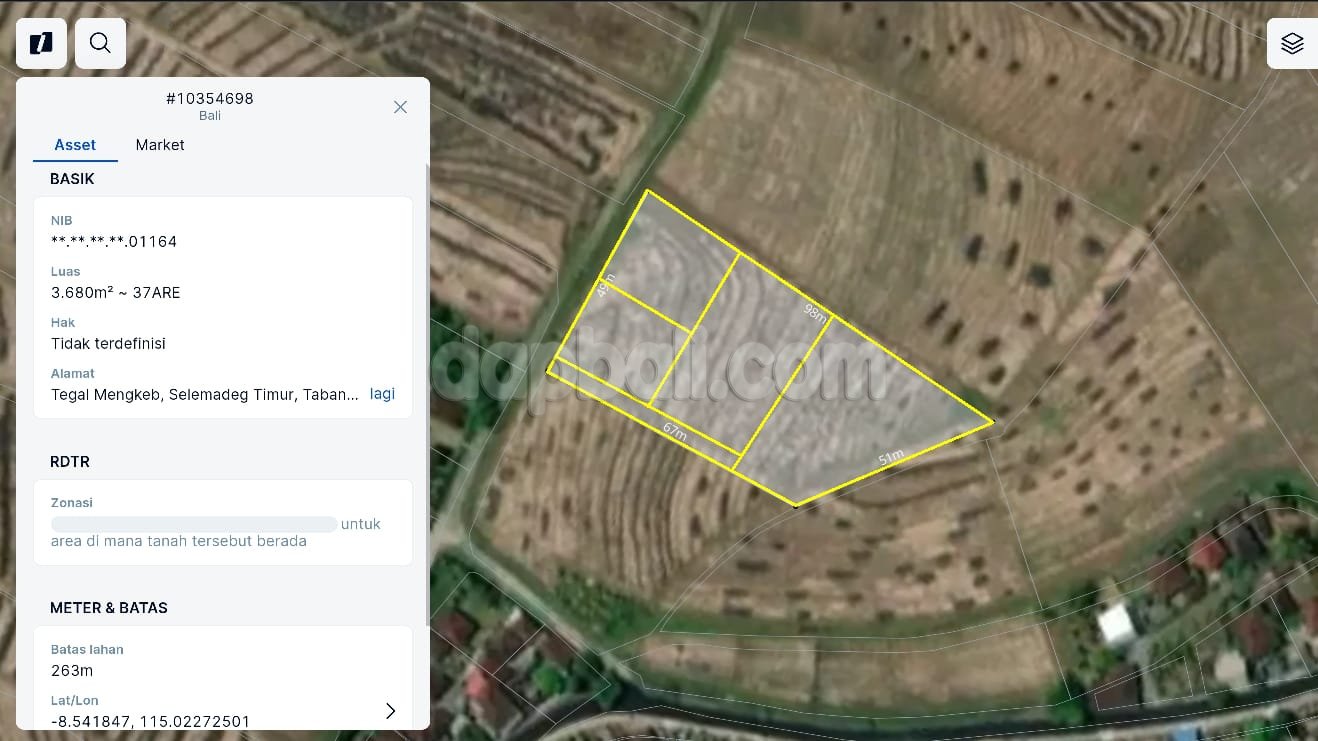Click the 'lagi' link to expand address
1318x741 pixels.
pos(382,394)
